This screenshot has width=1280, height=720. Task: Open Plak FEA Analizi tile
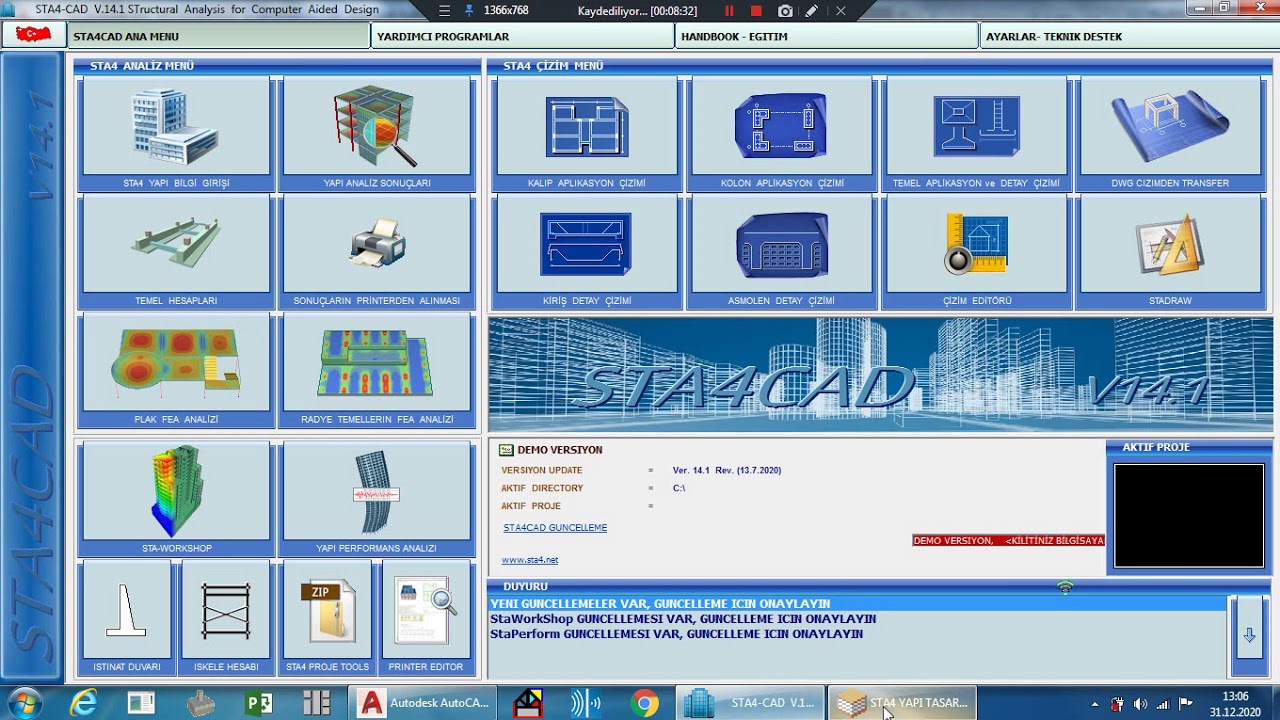(176, 371)
